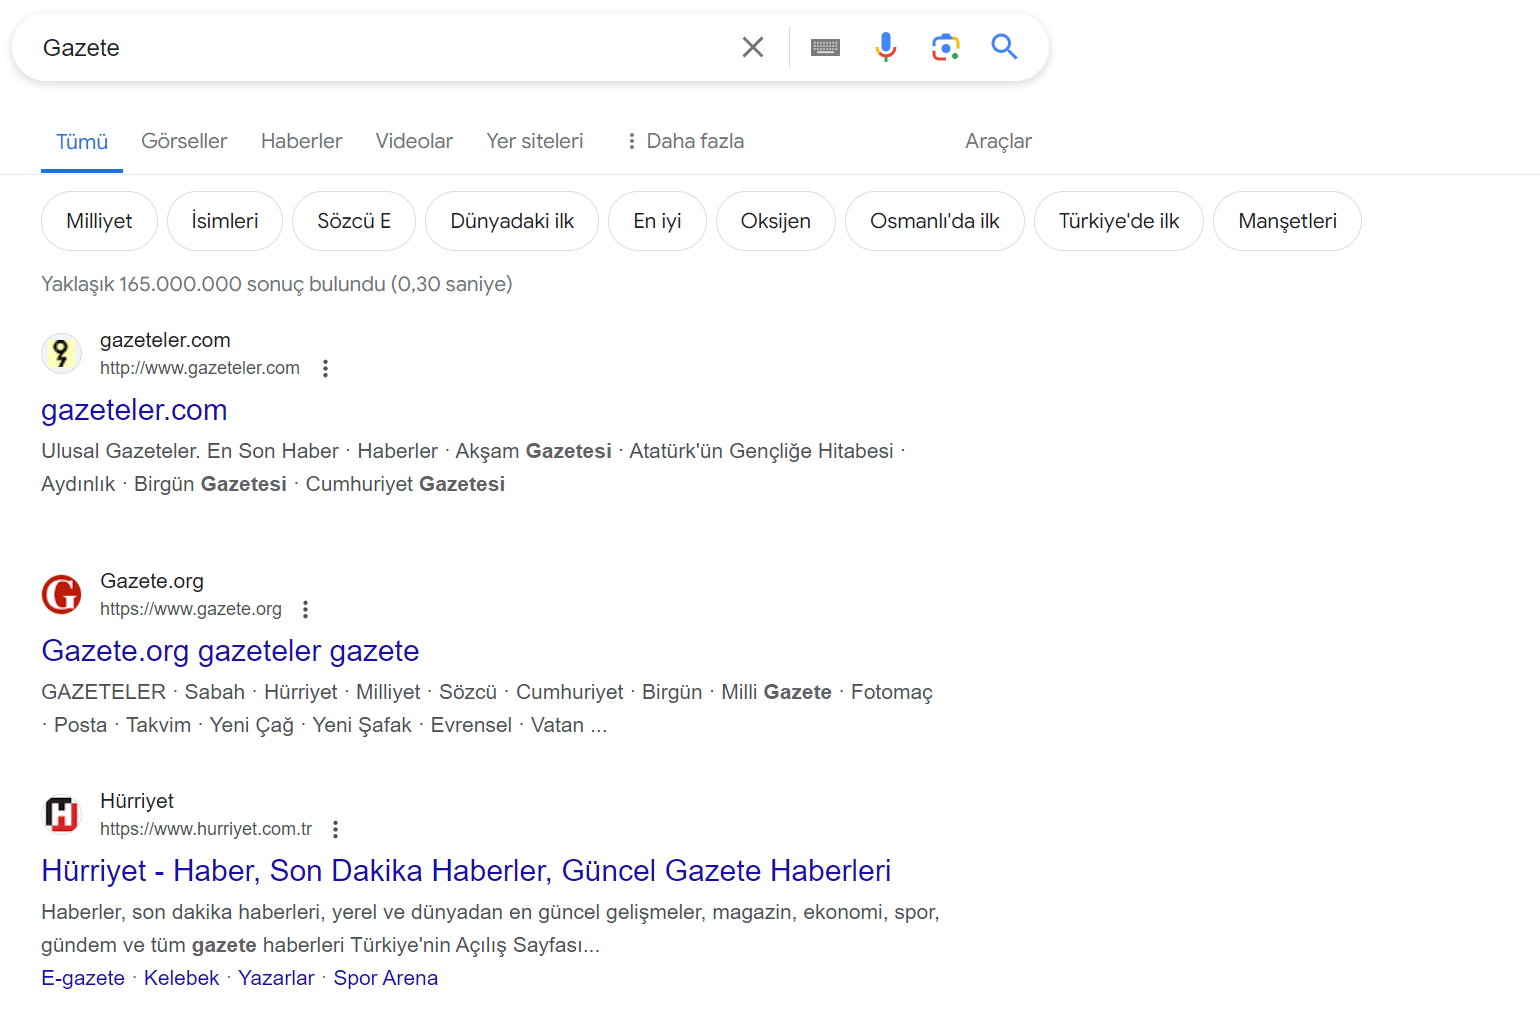Open the gazeteler.com result title link
The width and height of the screenshot is (1540, 1019).
pos(134,410)
